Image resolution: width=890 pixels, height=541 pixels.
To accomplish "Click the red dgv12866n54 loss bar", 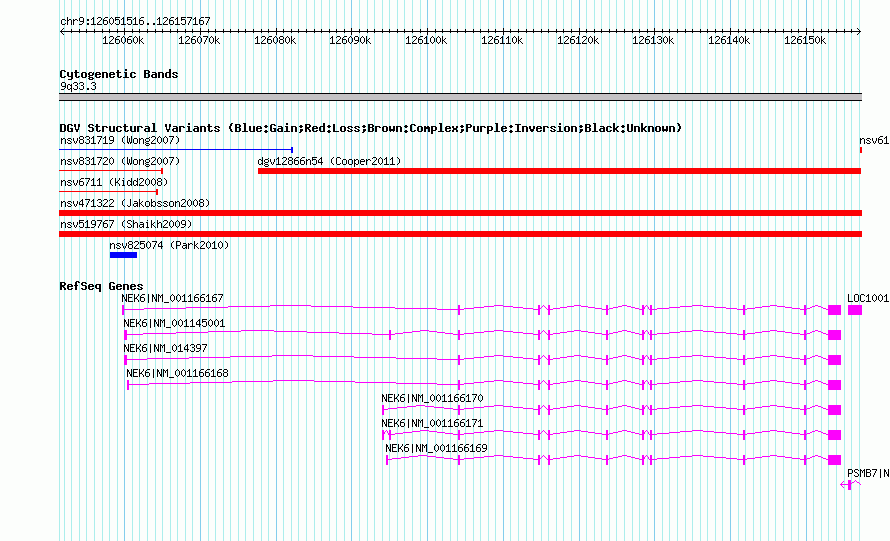I will pyautogui.click(x=559, y=171).
